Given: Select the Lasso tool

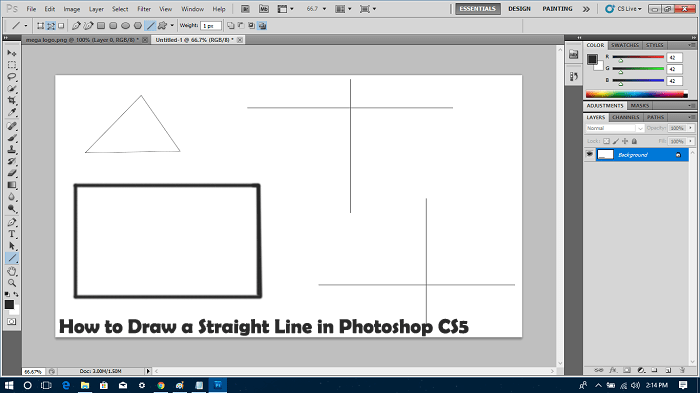Looking at the screenshot, I should [x=12, y=76].
